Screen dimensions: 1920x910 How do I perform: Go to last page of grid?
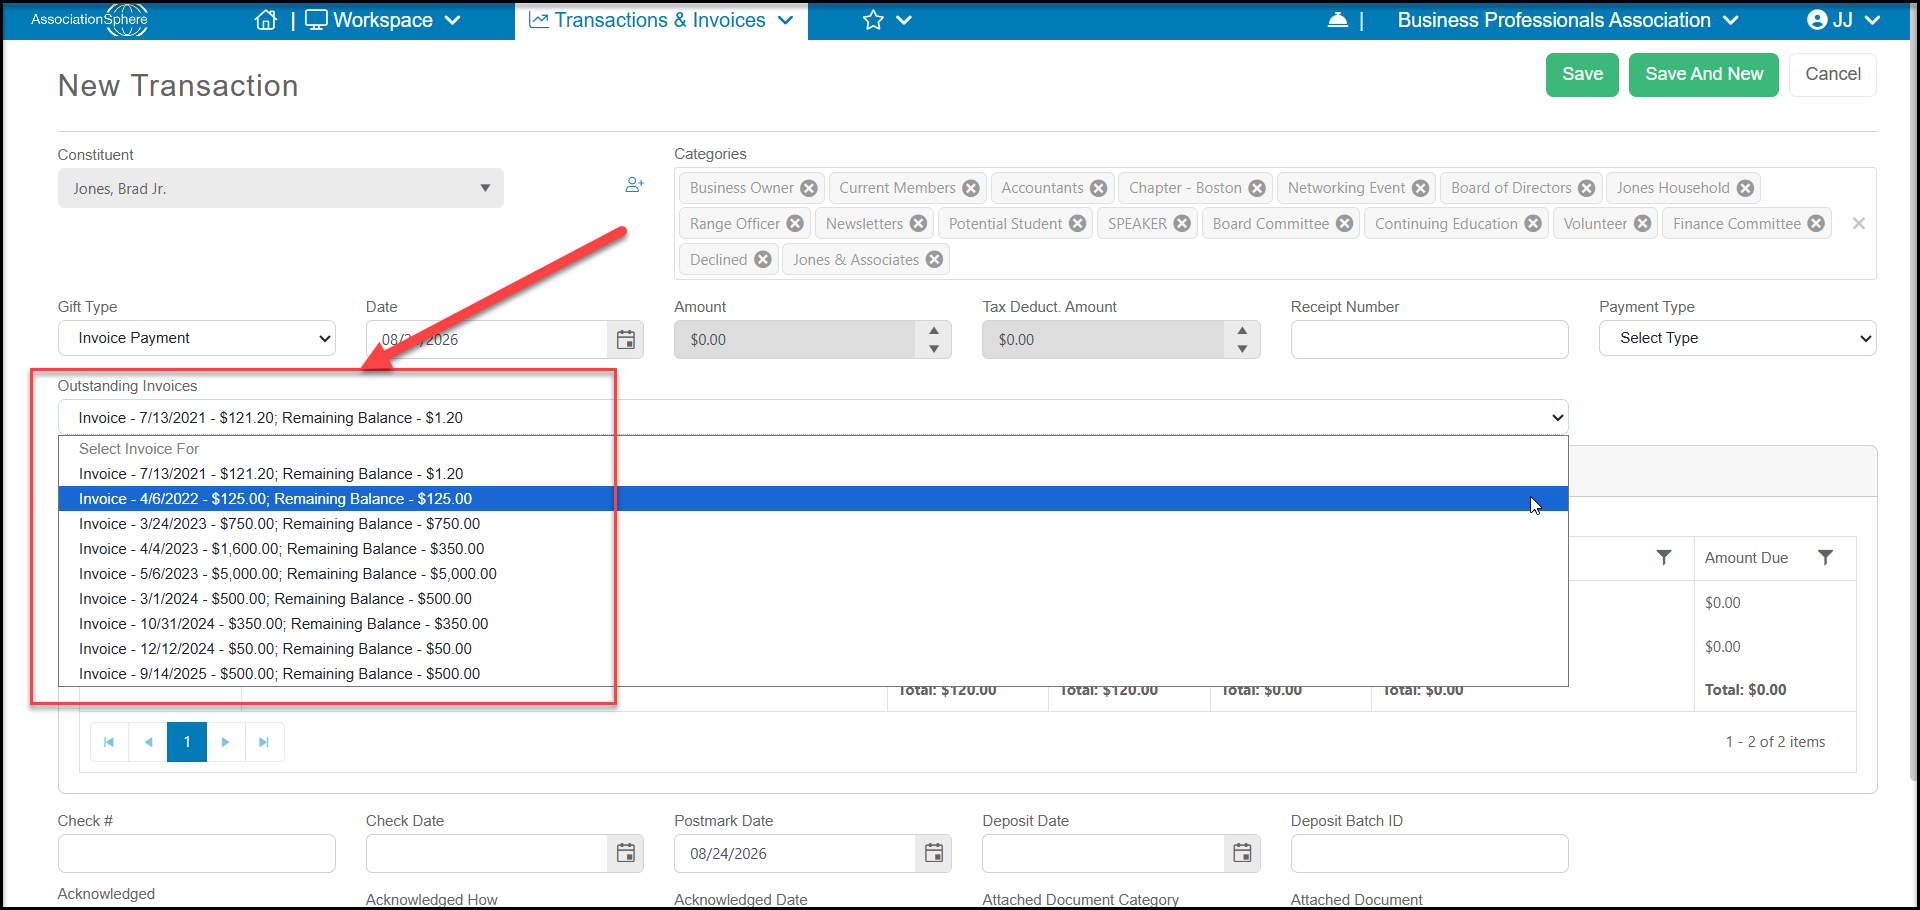(x=264, y=742)
